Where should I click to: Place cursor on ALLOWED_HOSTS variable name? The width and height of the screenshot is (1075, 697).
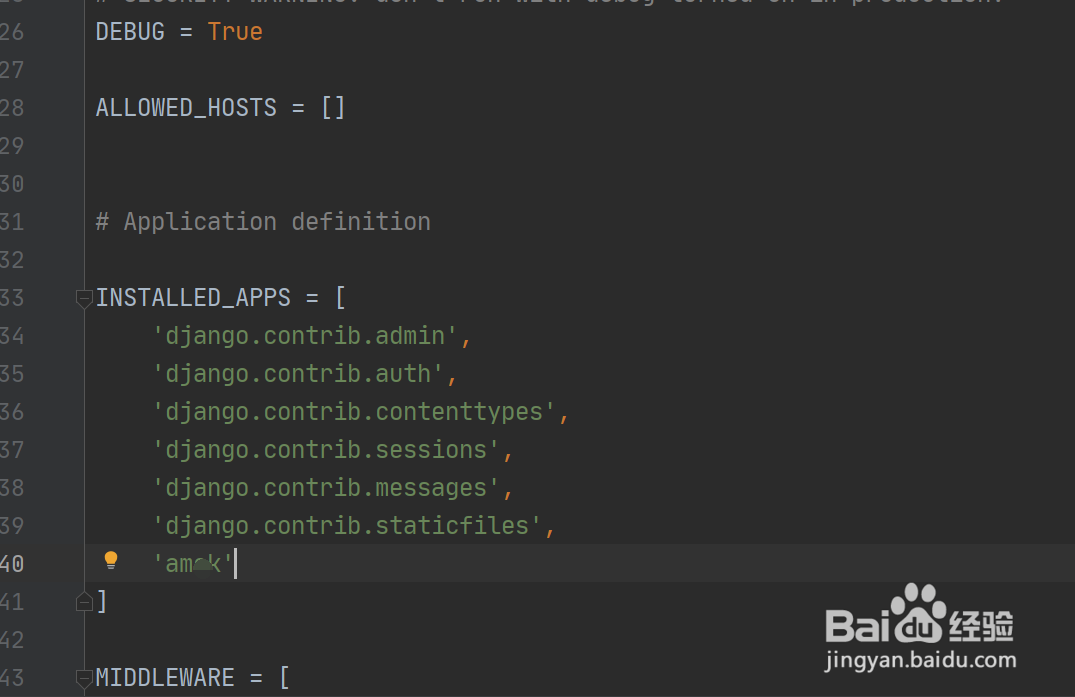click(186, 108)
